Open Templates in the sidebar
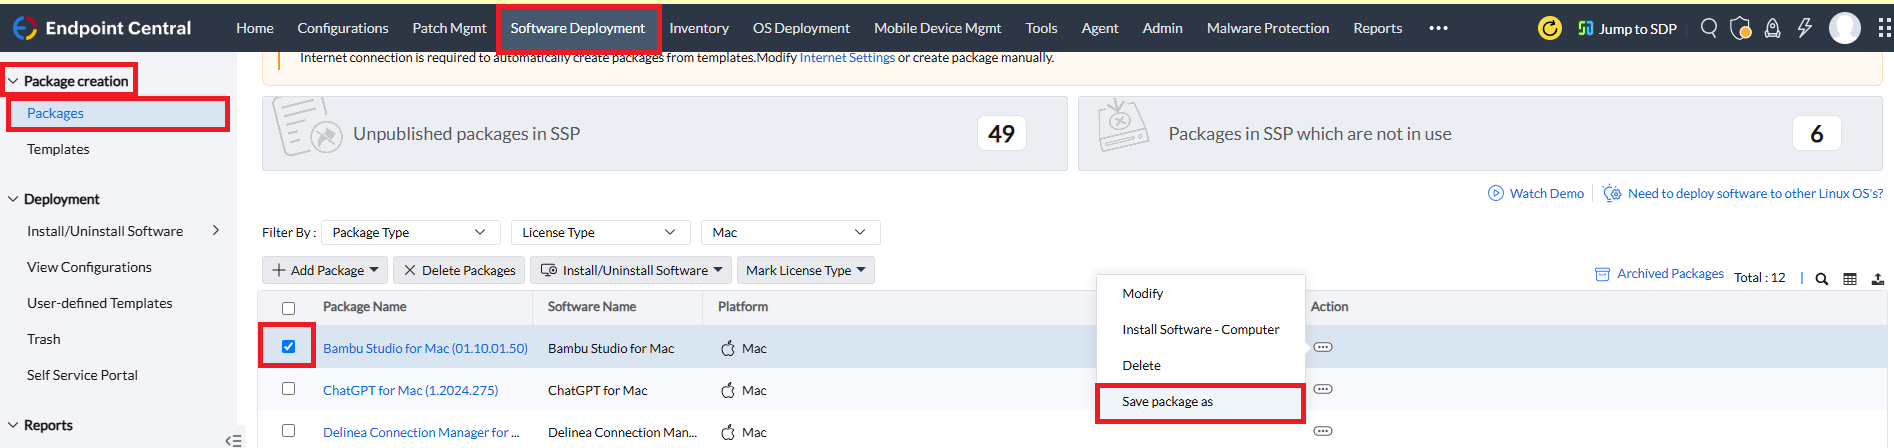This screenshot has width=1894, height=448. [58, 149]
